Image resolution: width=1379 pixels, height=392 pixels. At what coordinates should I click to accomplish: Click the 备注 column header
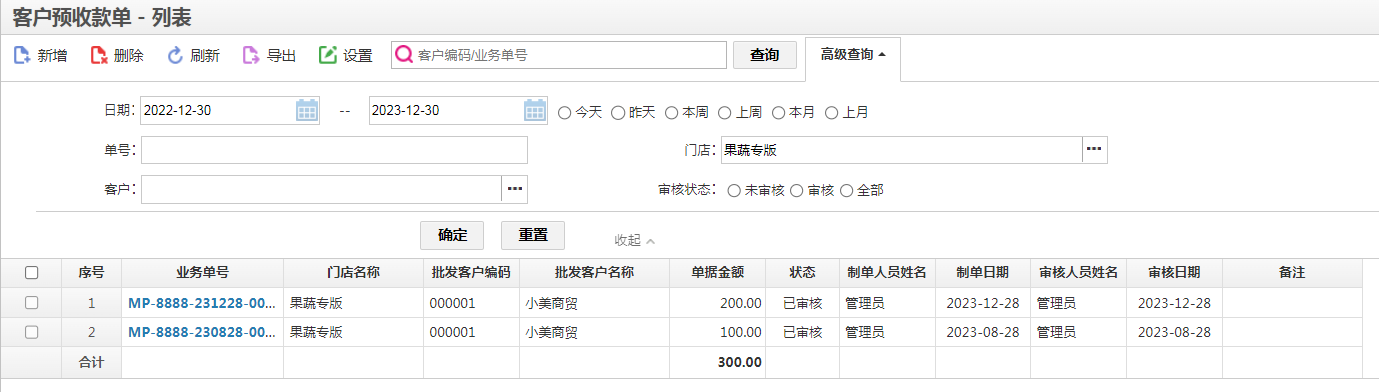tap(1293, 272)
